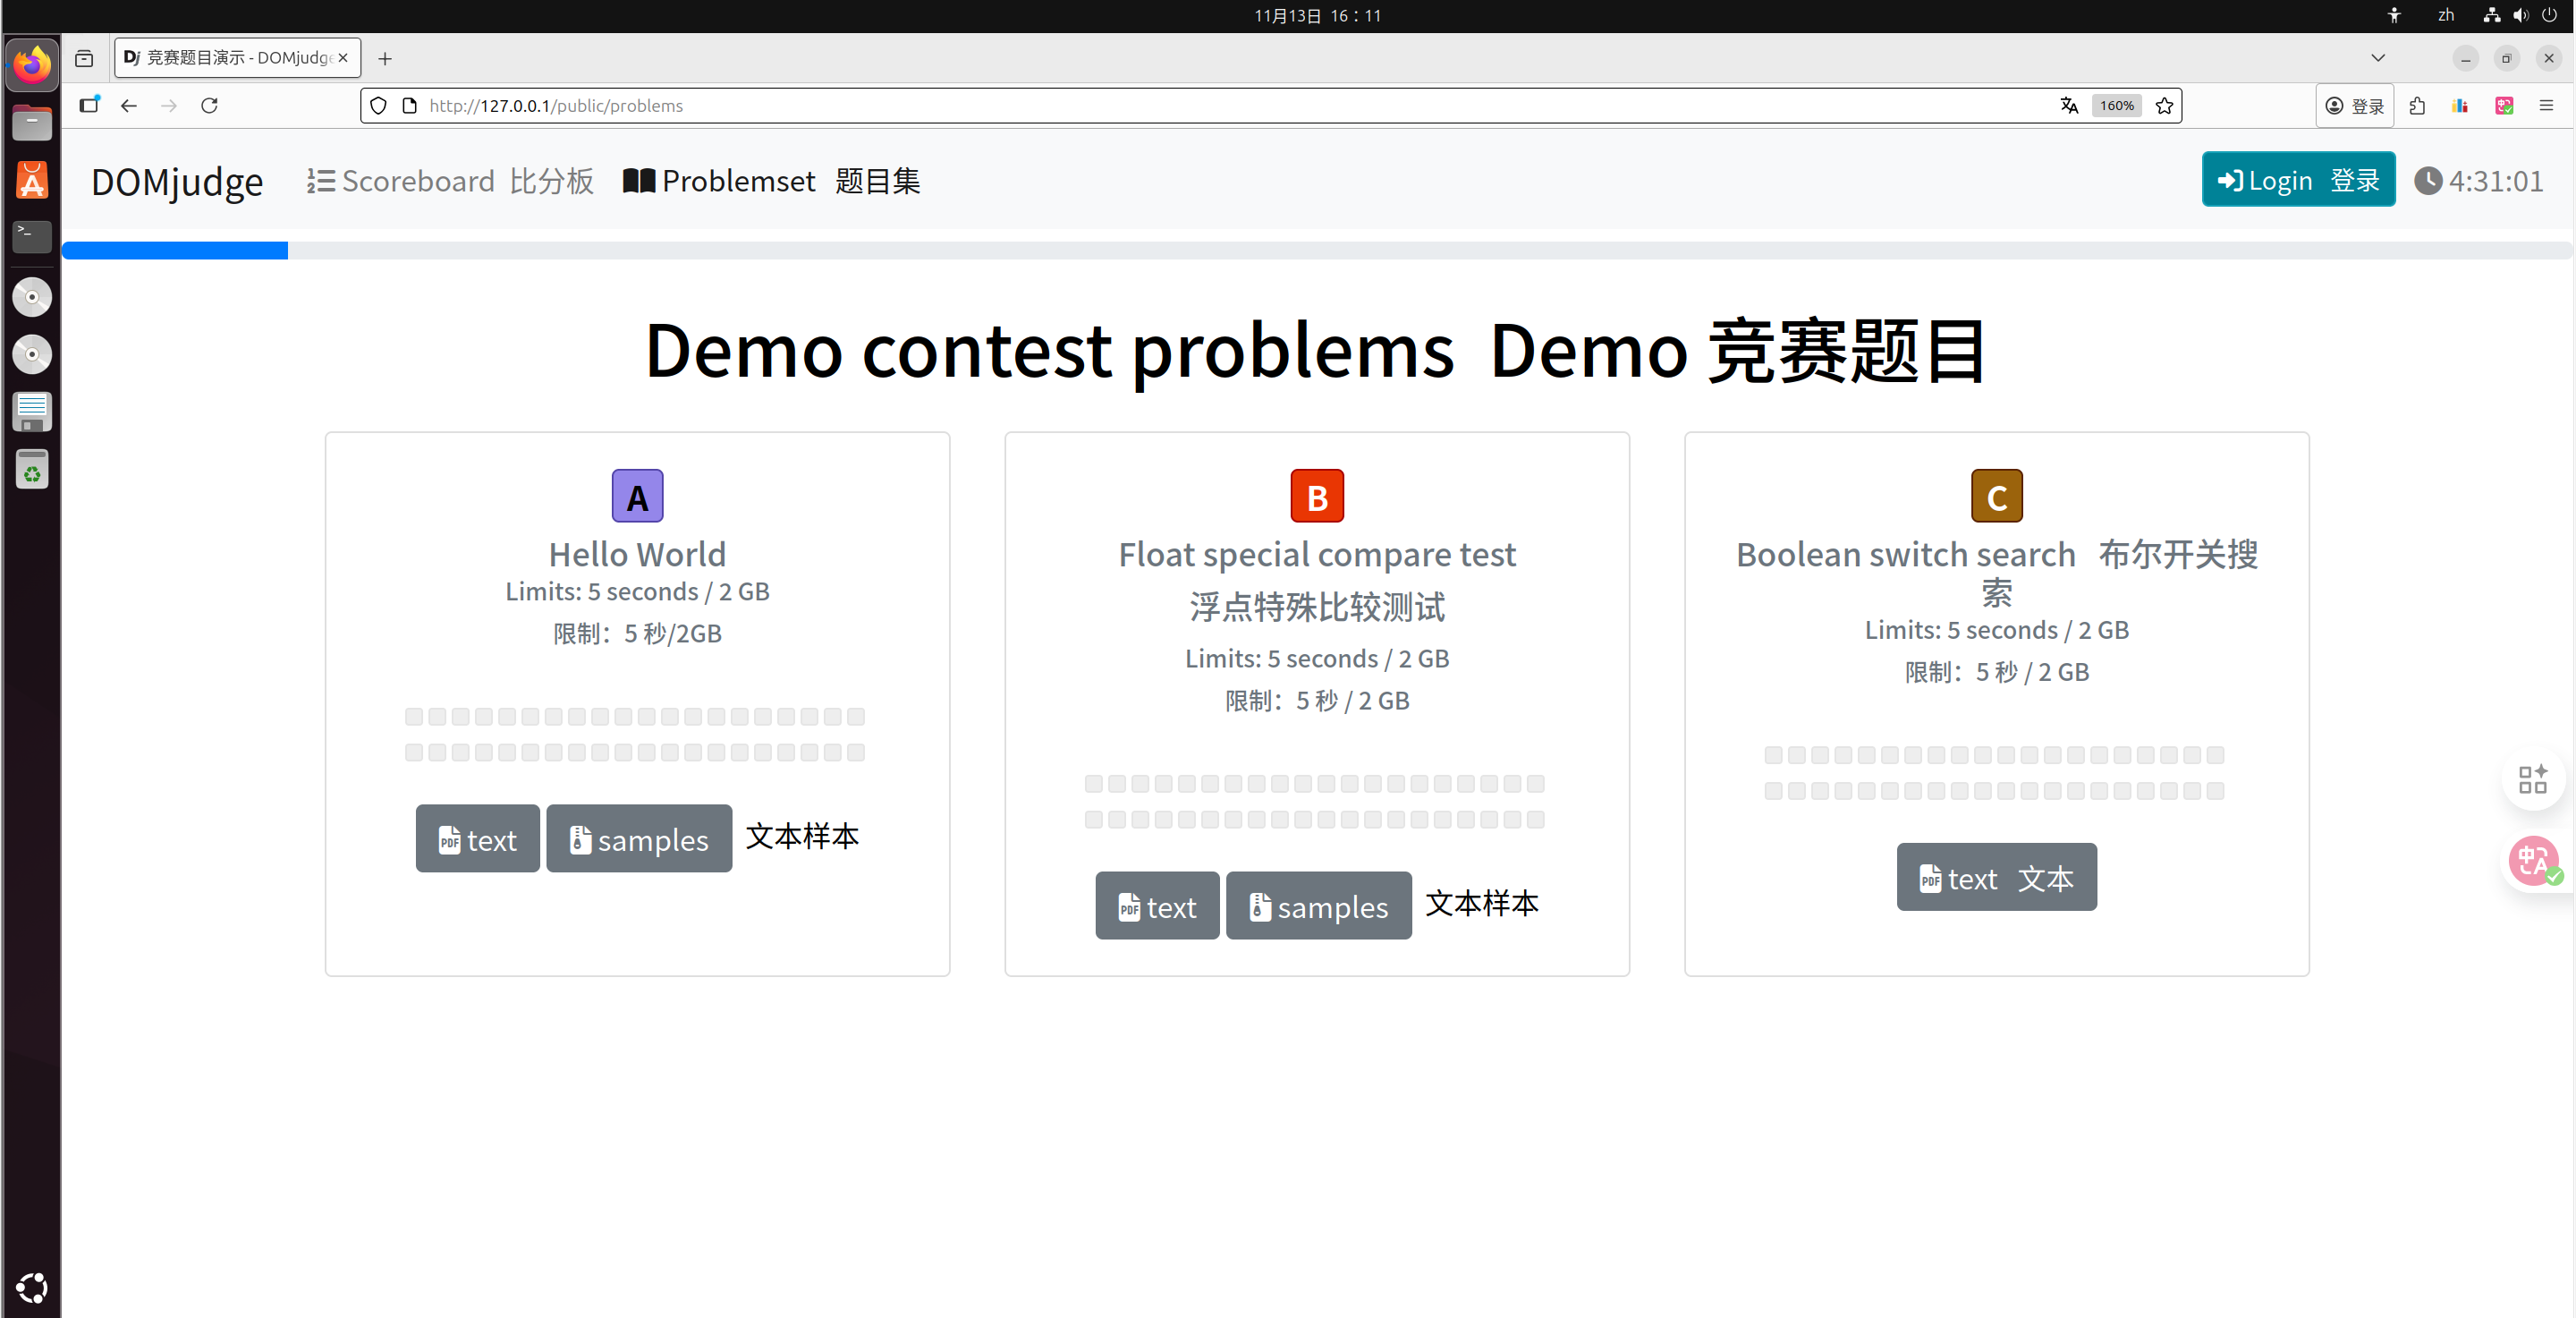
Task: Open the Scoreboard nav item
Action: (x=450, y=181)
